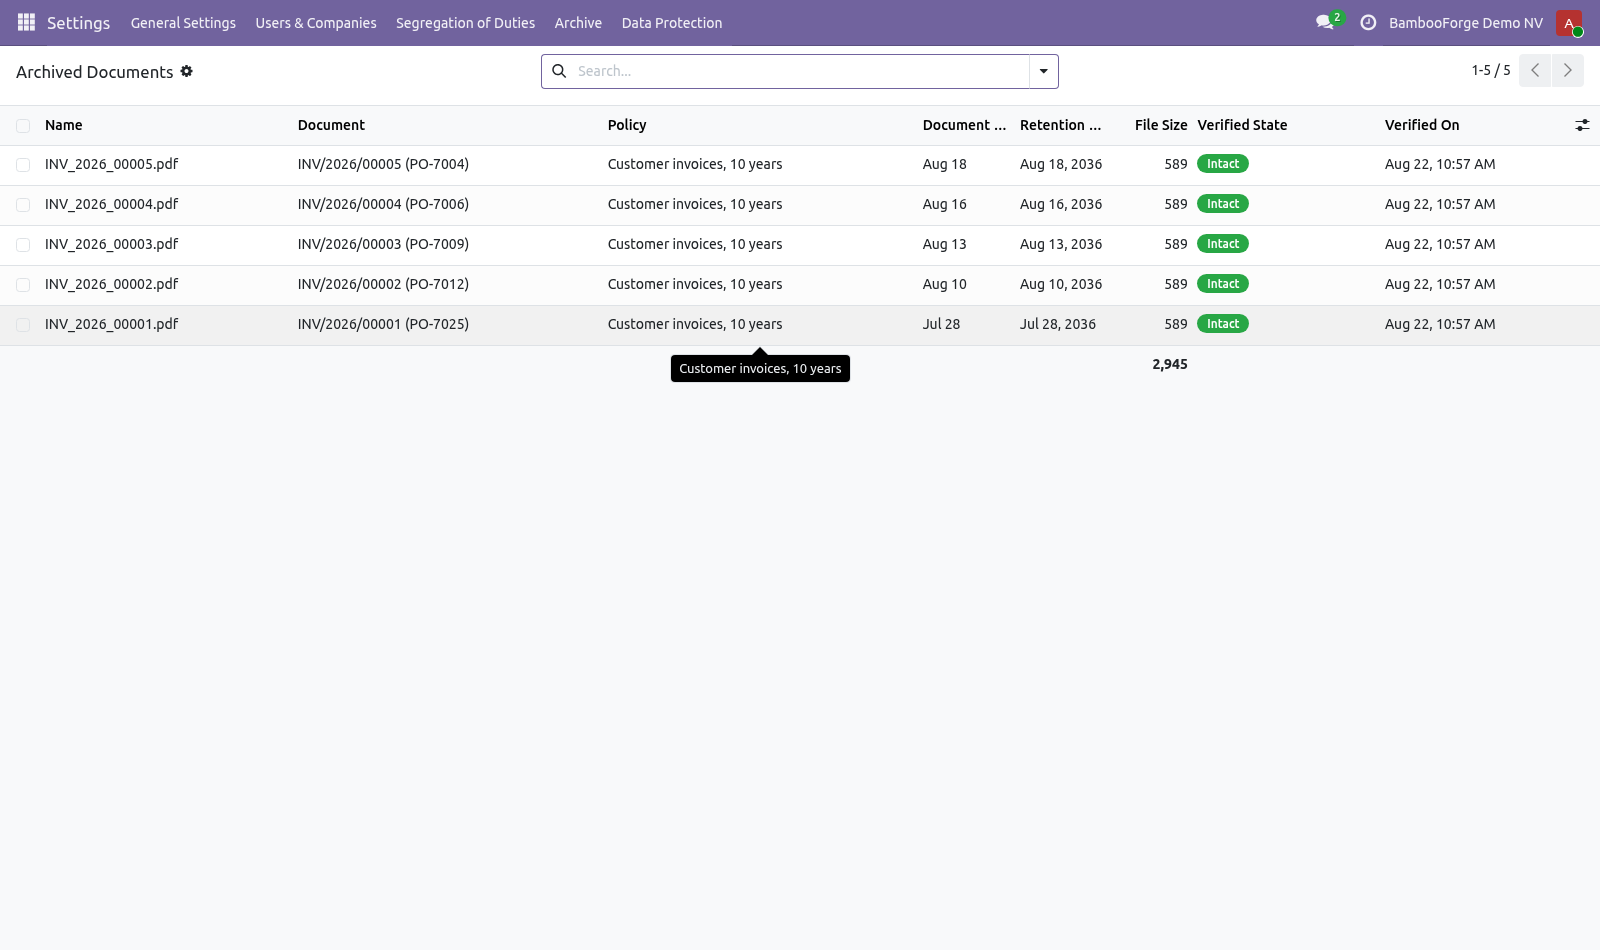Select the INV_2026_00004.pdf row checkbox
Screen dimensions: 1600x950
pos(23,205)
